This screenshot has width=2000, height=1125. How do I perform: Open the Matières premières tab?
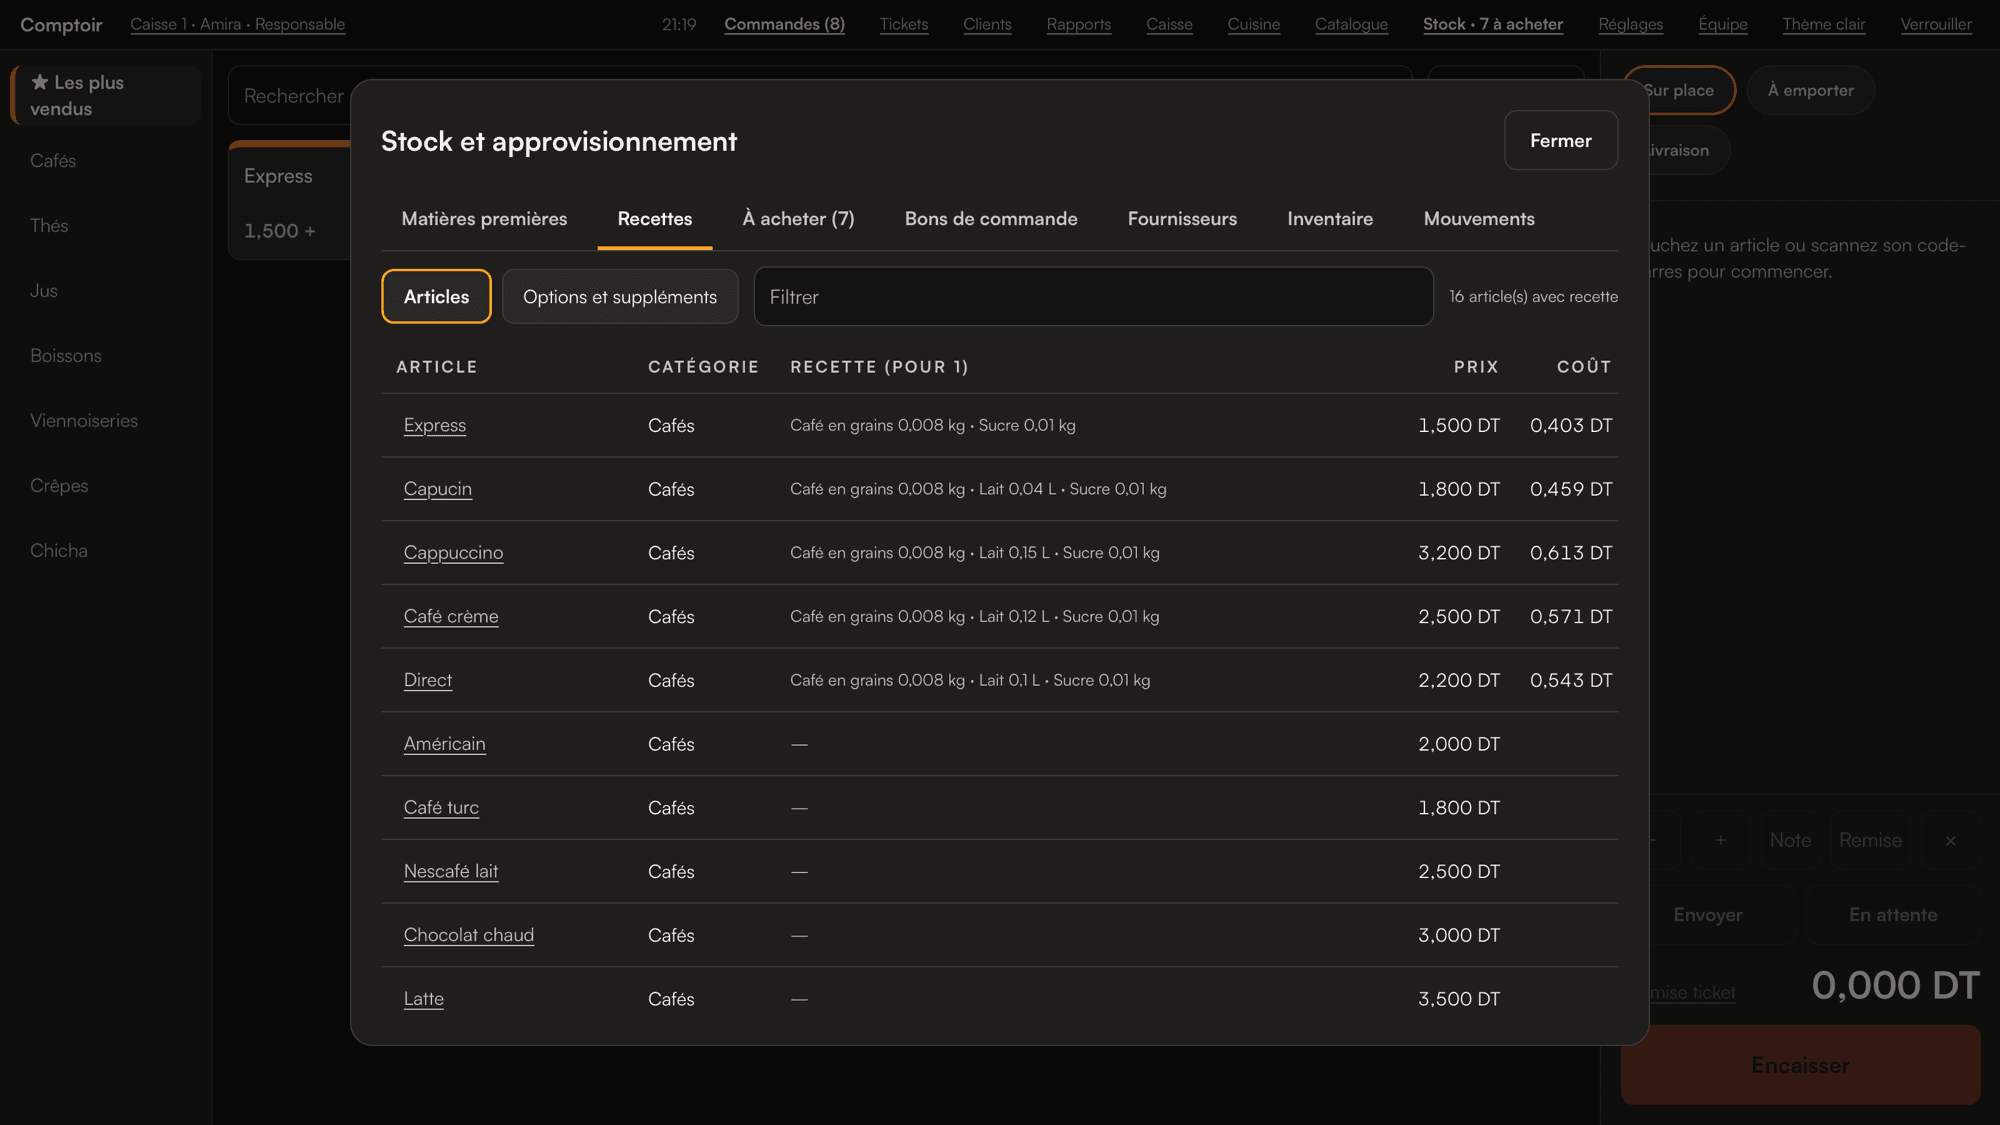[484, 219]
